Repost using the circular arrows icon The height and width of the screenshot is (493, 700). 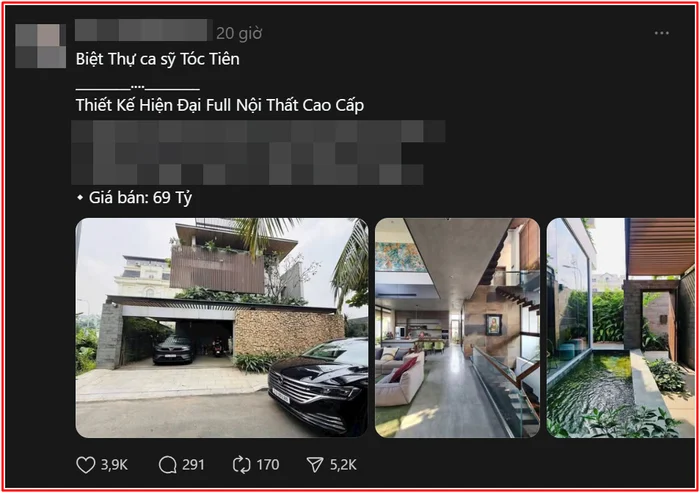tap(242, 465)
